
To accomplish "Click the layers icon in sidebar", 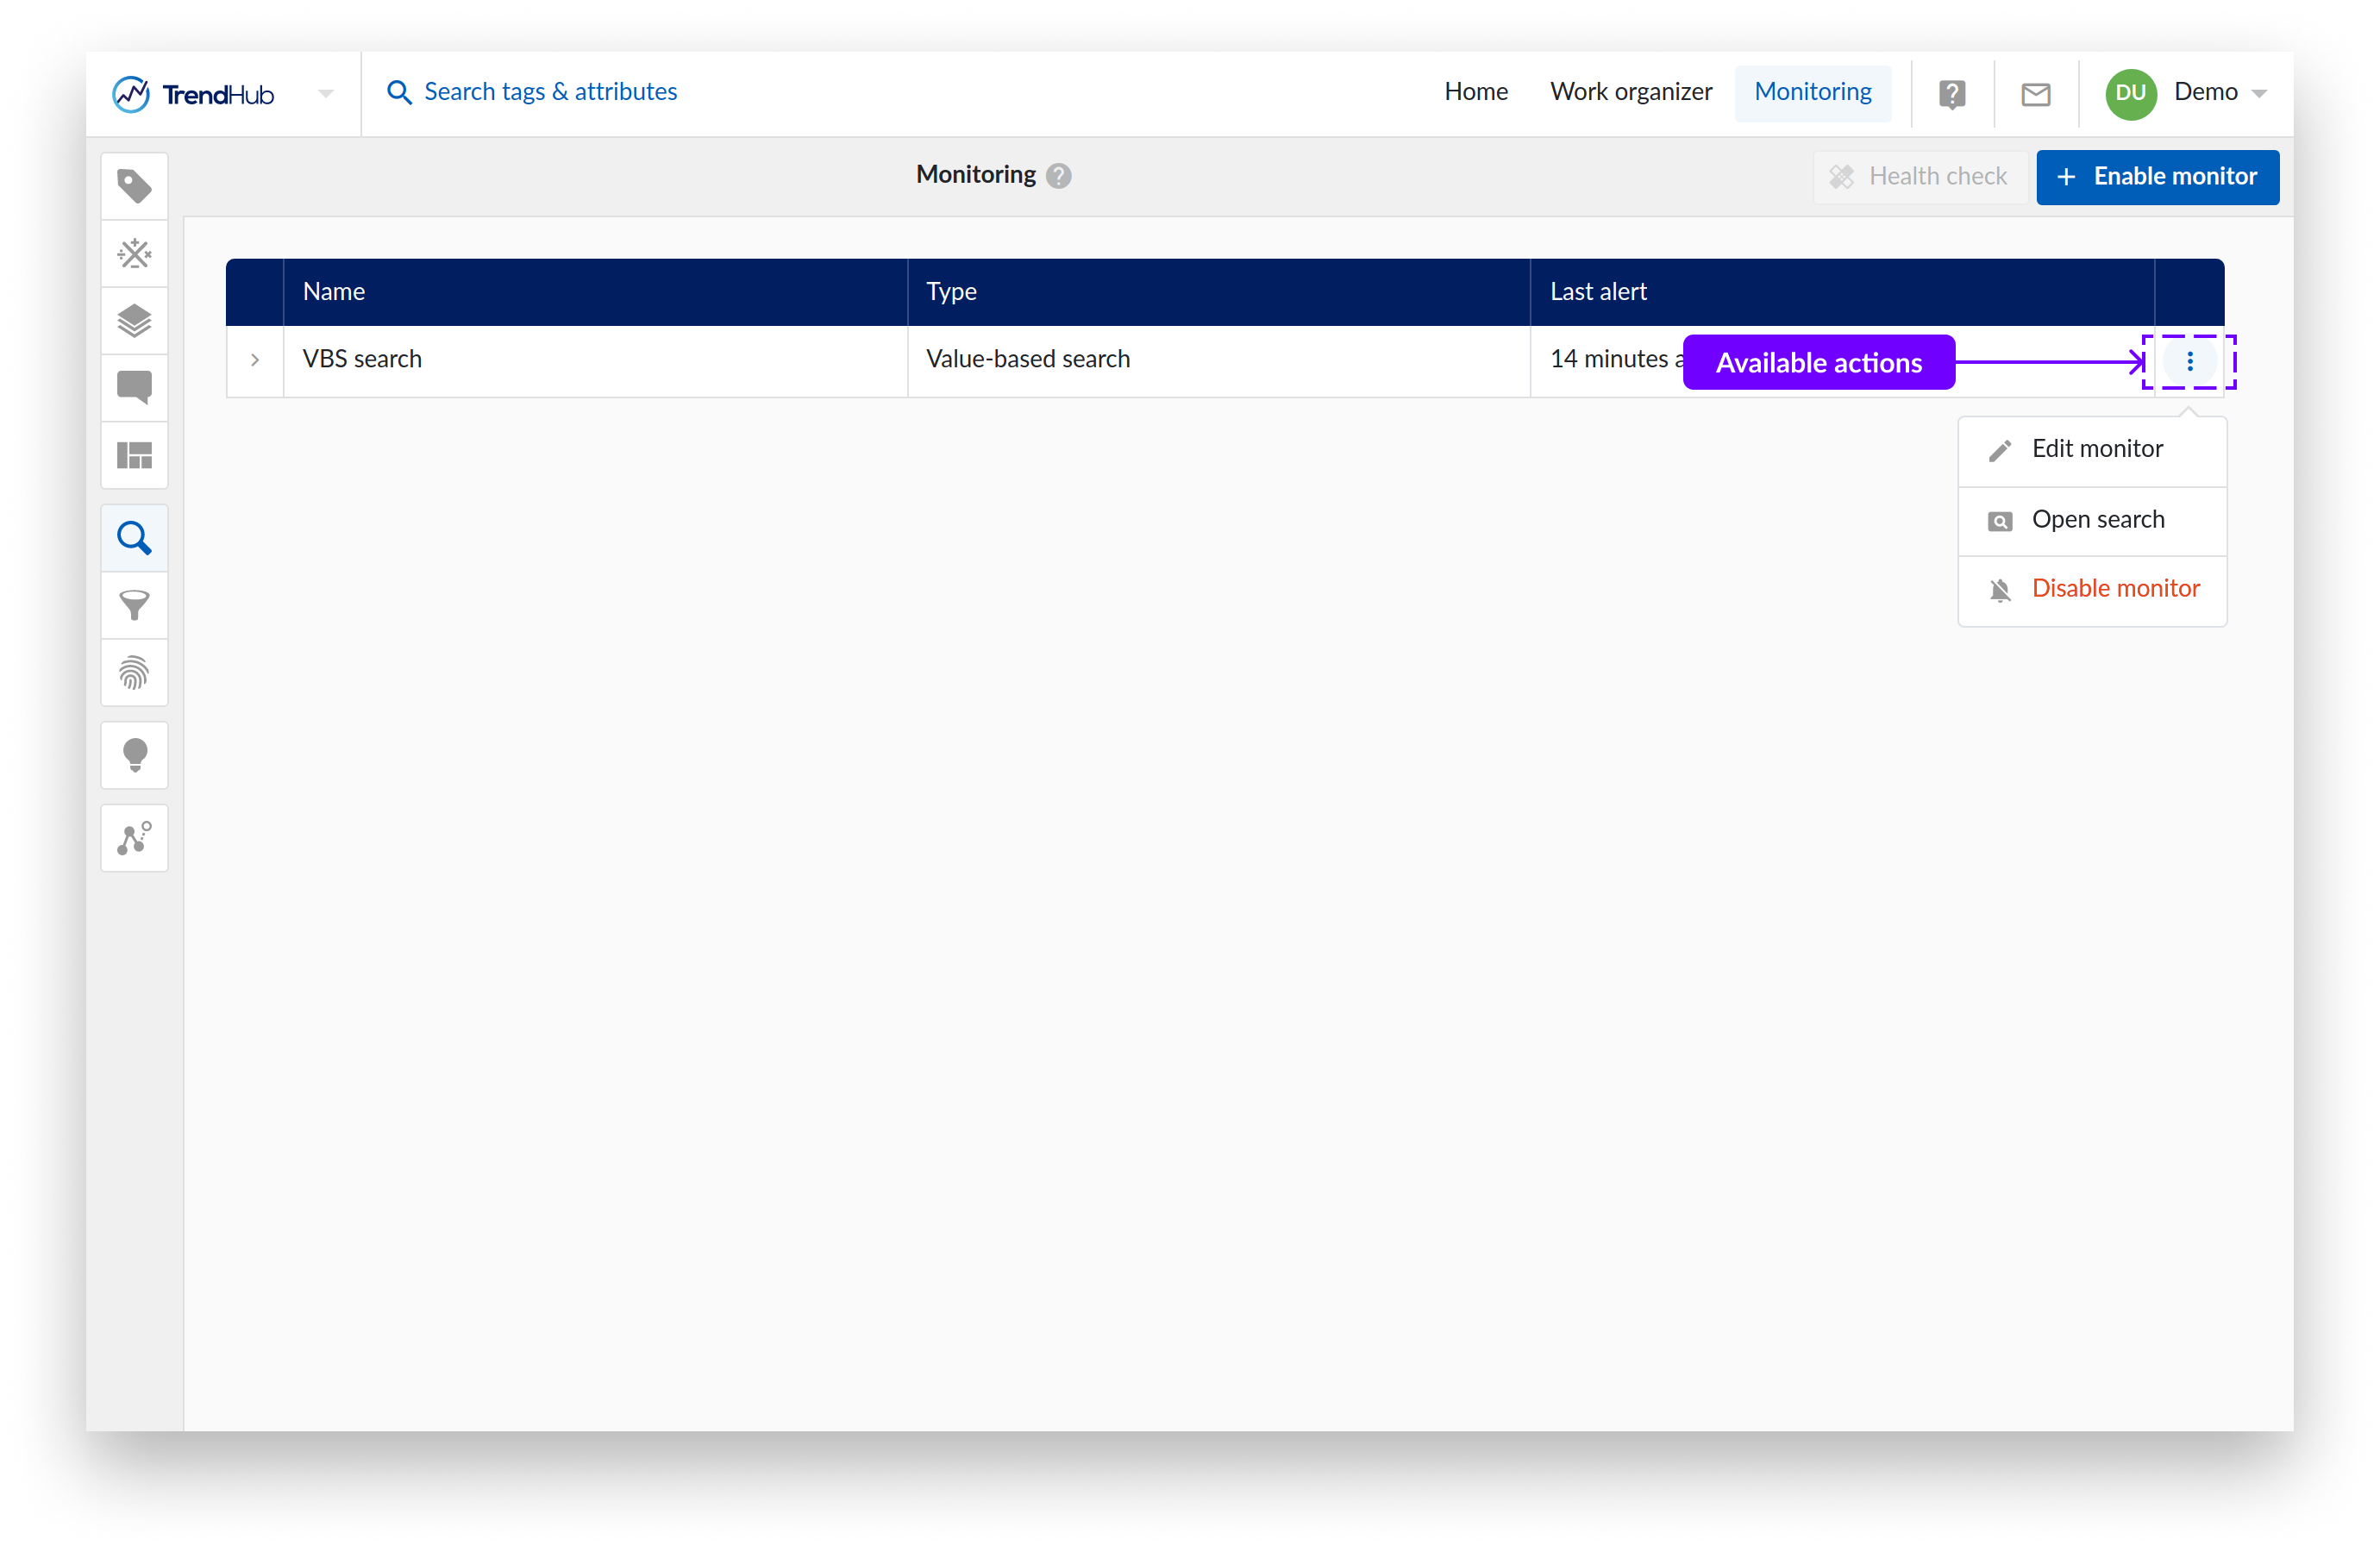I will 134,321.
